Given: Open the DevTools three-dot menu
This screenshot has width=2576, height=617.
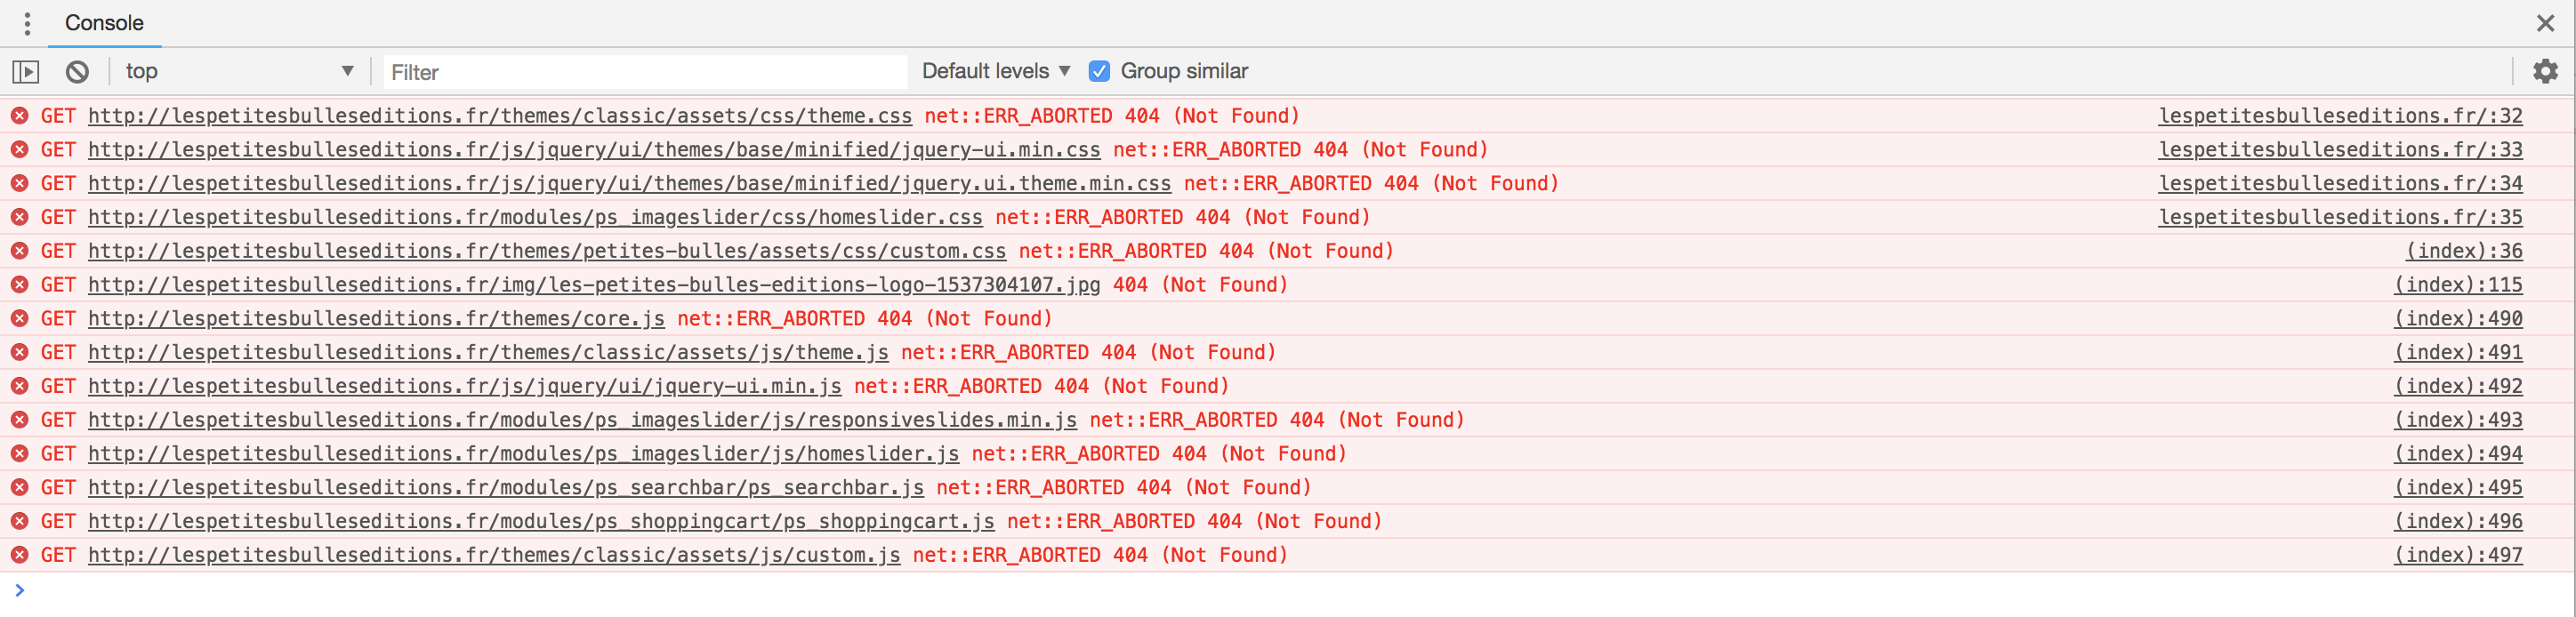Looking at the screenshot, I should point(27,23).
